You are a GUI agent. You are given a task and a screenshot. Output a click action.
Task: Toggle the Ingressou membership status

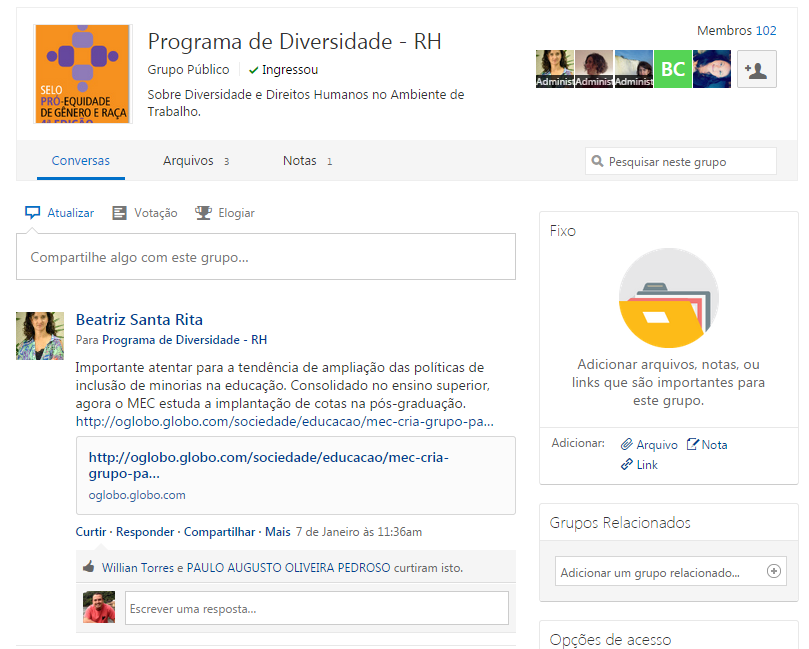(x=283, y=70)
